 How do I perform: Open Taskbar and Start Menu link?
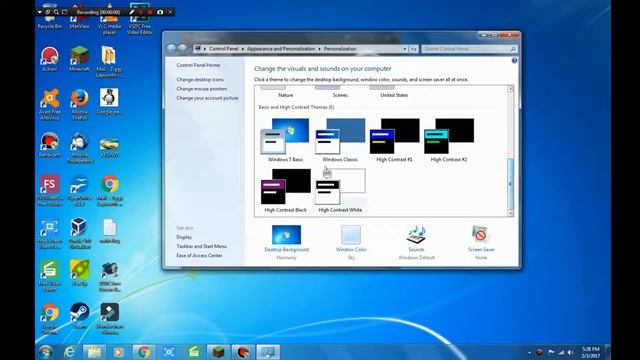click(x=202, y=246)
